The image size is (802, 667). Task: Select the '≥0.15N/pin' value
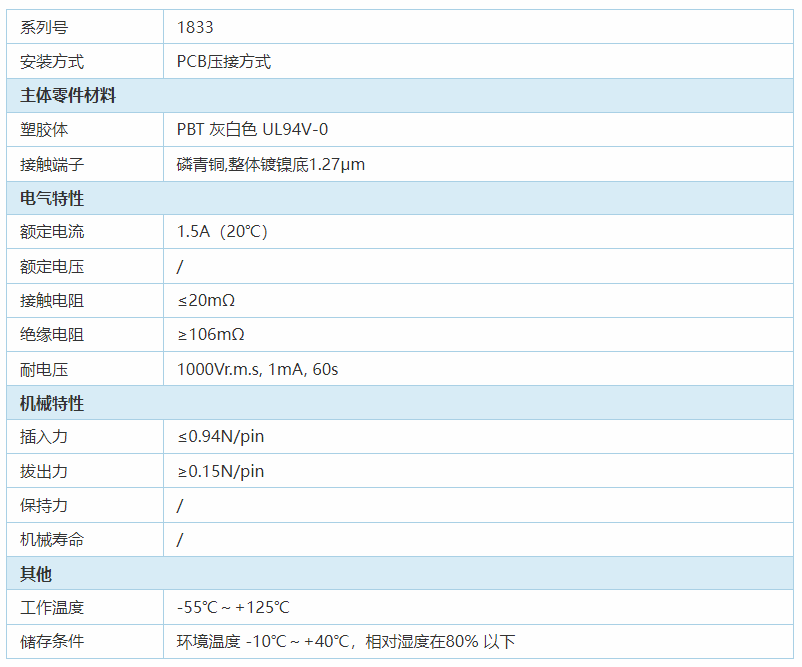(x=220, y=471)
